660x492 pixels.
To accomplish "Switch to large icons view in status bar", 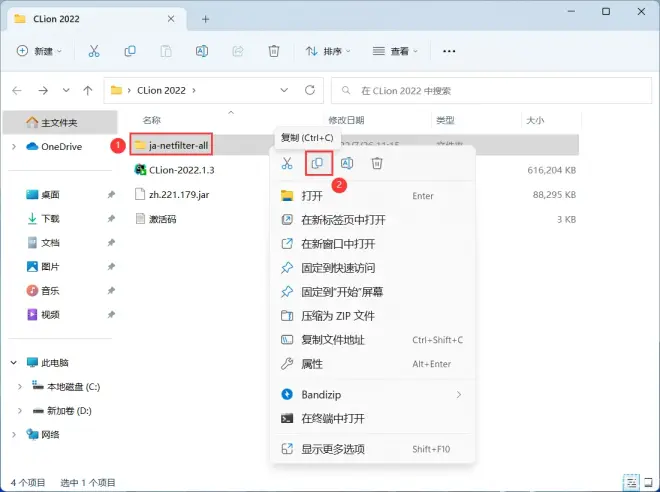I will coord(649,482).
